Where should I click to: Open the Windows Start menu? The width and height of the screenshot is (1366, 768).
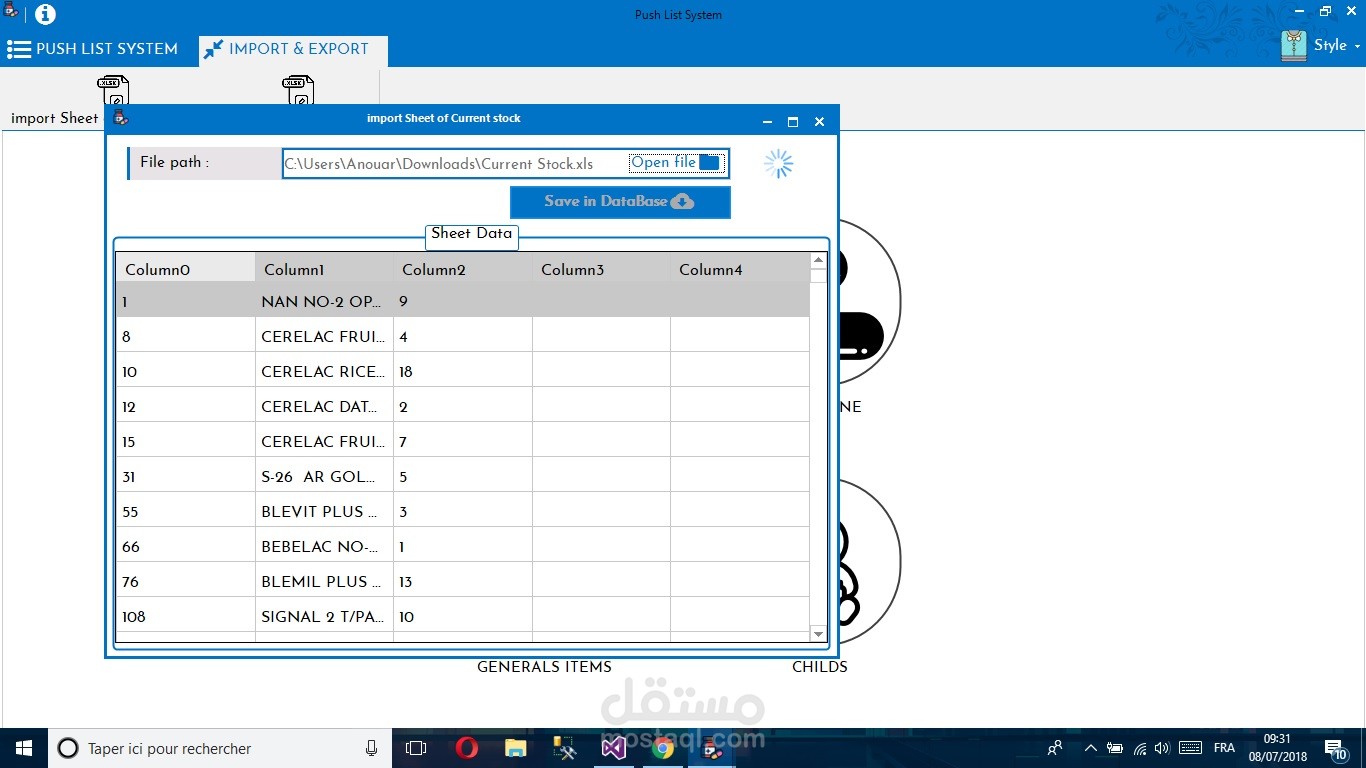[24, 748]
